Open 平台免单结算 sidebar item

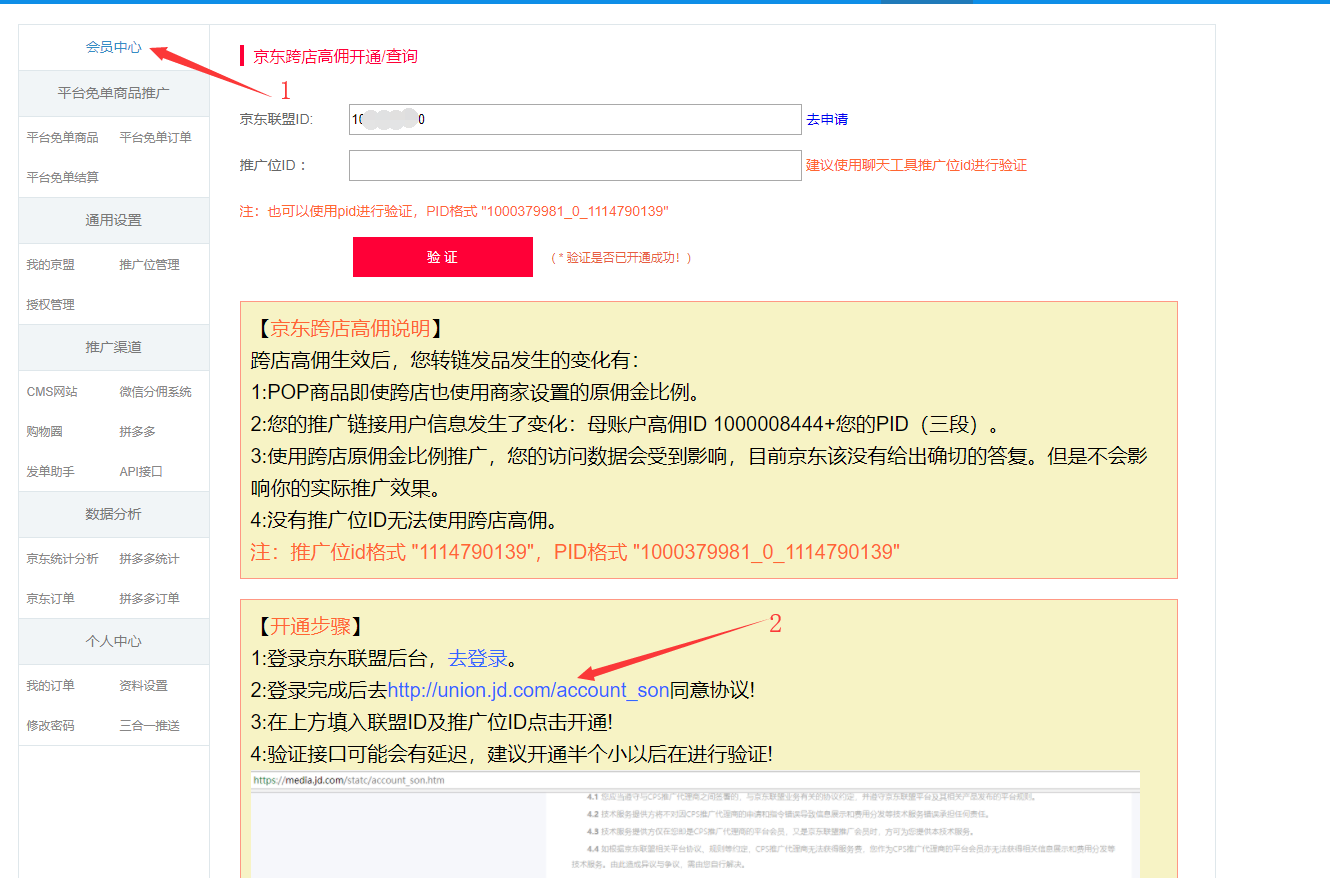62,177
